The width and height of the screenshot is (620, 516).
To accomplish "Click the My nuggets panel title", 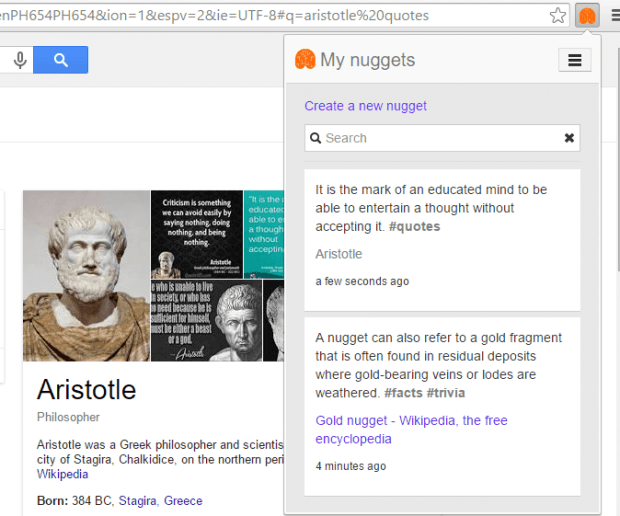I will click(367, 60).
